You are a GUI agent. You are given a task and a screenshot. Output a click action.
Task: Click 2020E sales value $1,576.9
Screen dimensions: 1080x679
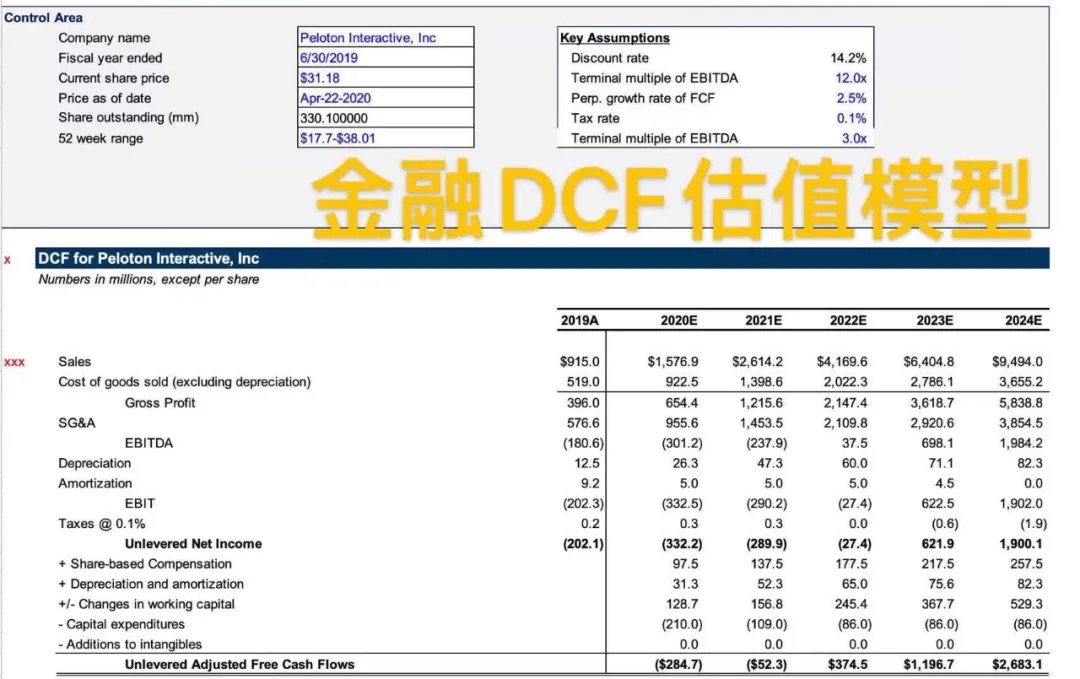pyautogui.click(x=672, y=362)
